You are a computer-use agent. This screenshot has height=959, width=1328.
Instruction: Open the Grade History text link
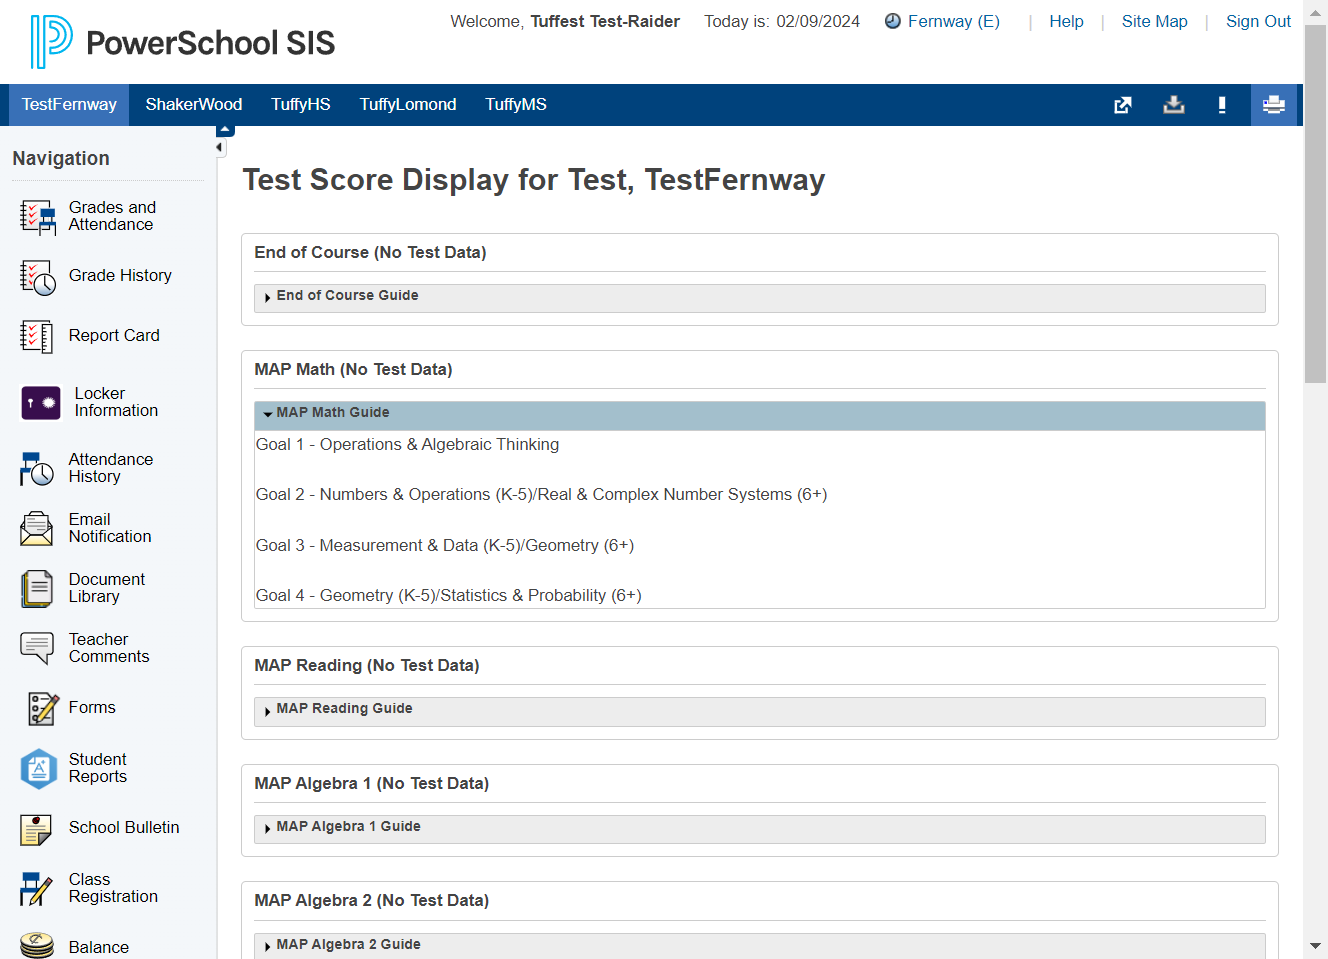pyautogui.click(x=120, y=276)
